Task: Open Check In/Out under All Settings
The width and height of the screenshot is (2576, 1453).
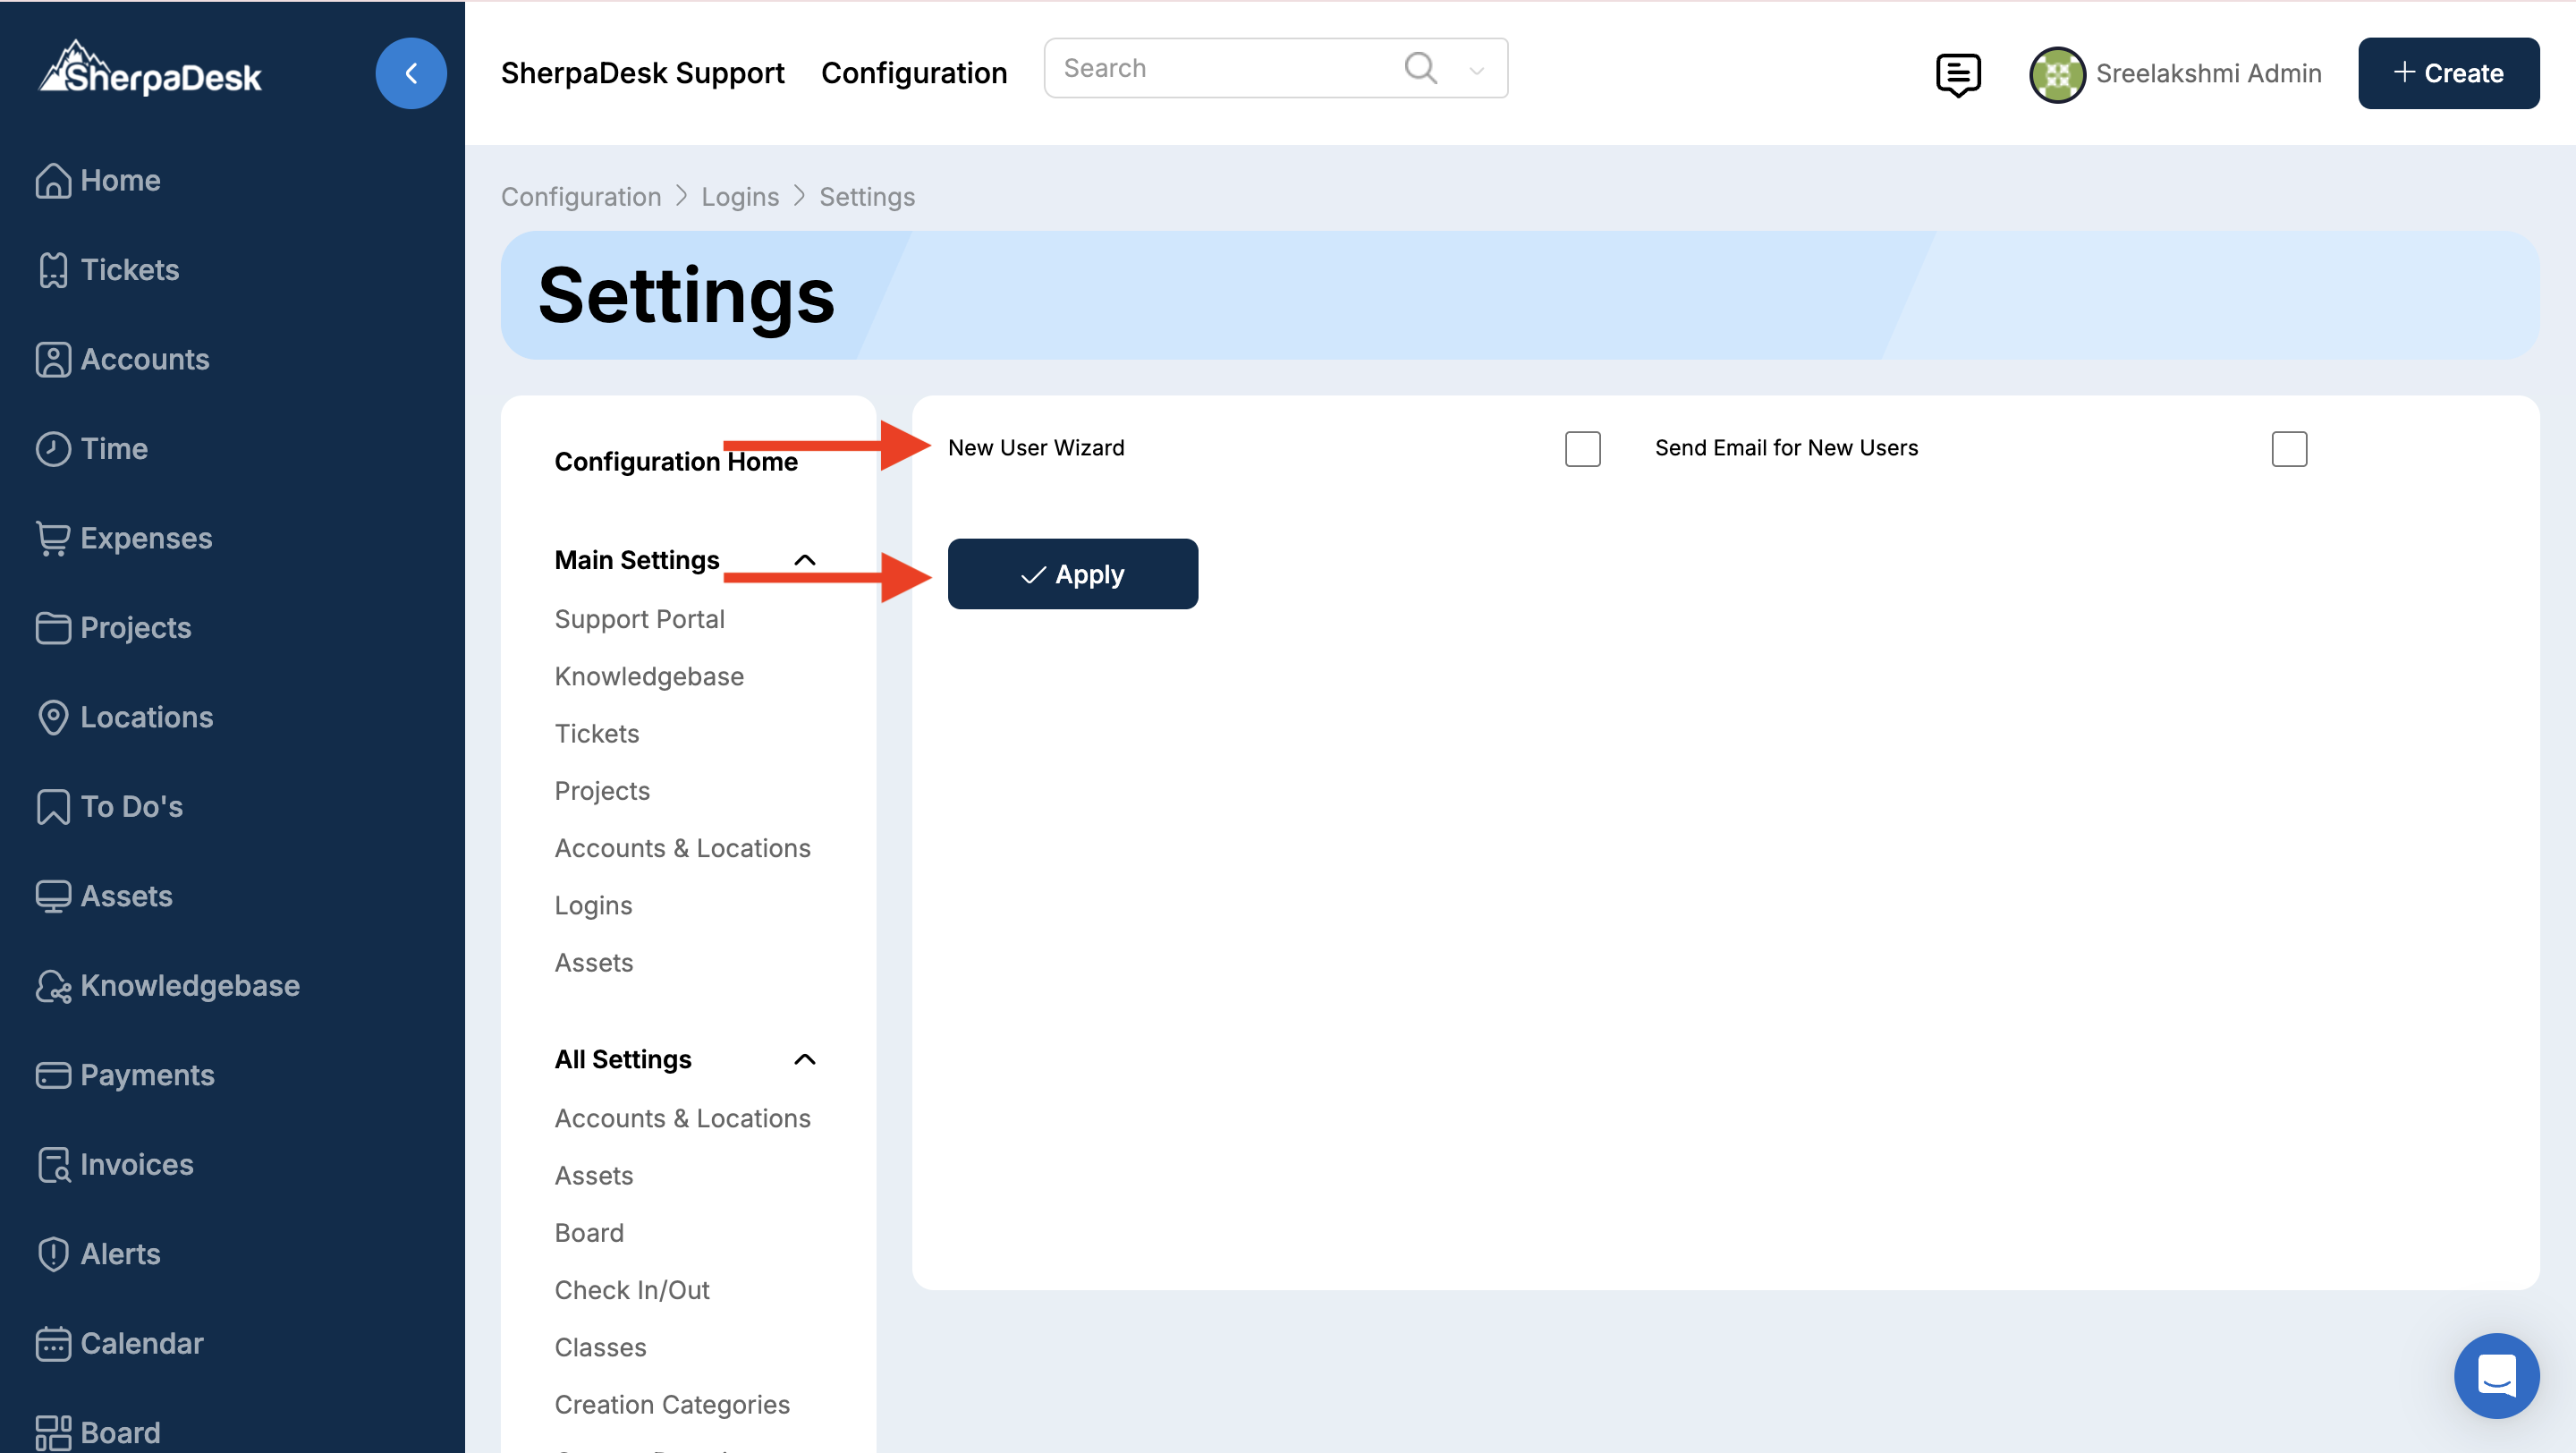Action: (632, 1290)
